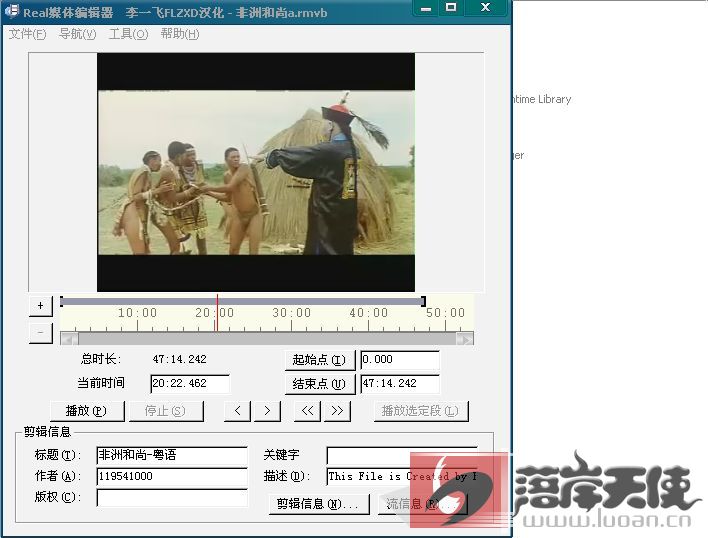708x538 pixels.
Task: Focus the start point field showing 0.000
Action: (x=400, y=360)
